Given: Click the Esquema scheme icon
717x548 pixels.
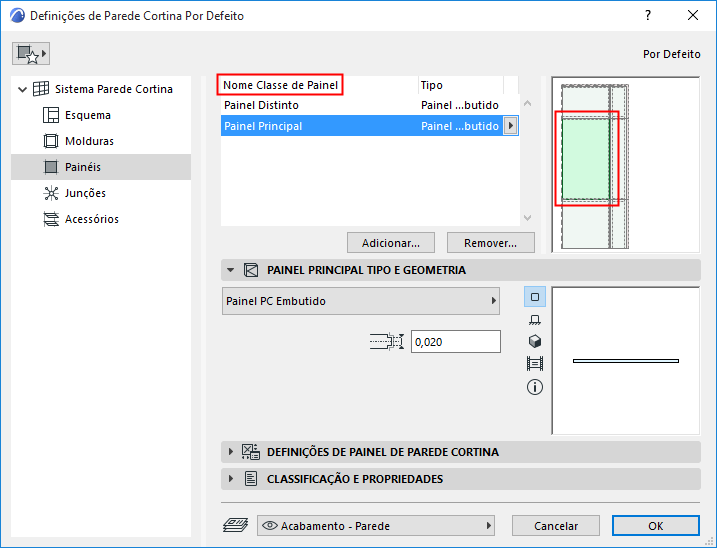Looking at the screenshot, I should coord(51,115).
